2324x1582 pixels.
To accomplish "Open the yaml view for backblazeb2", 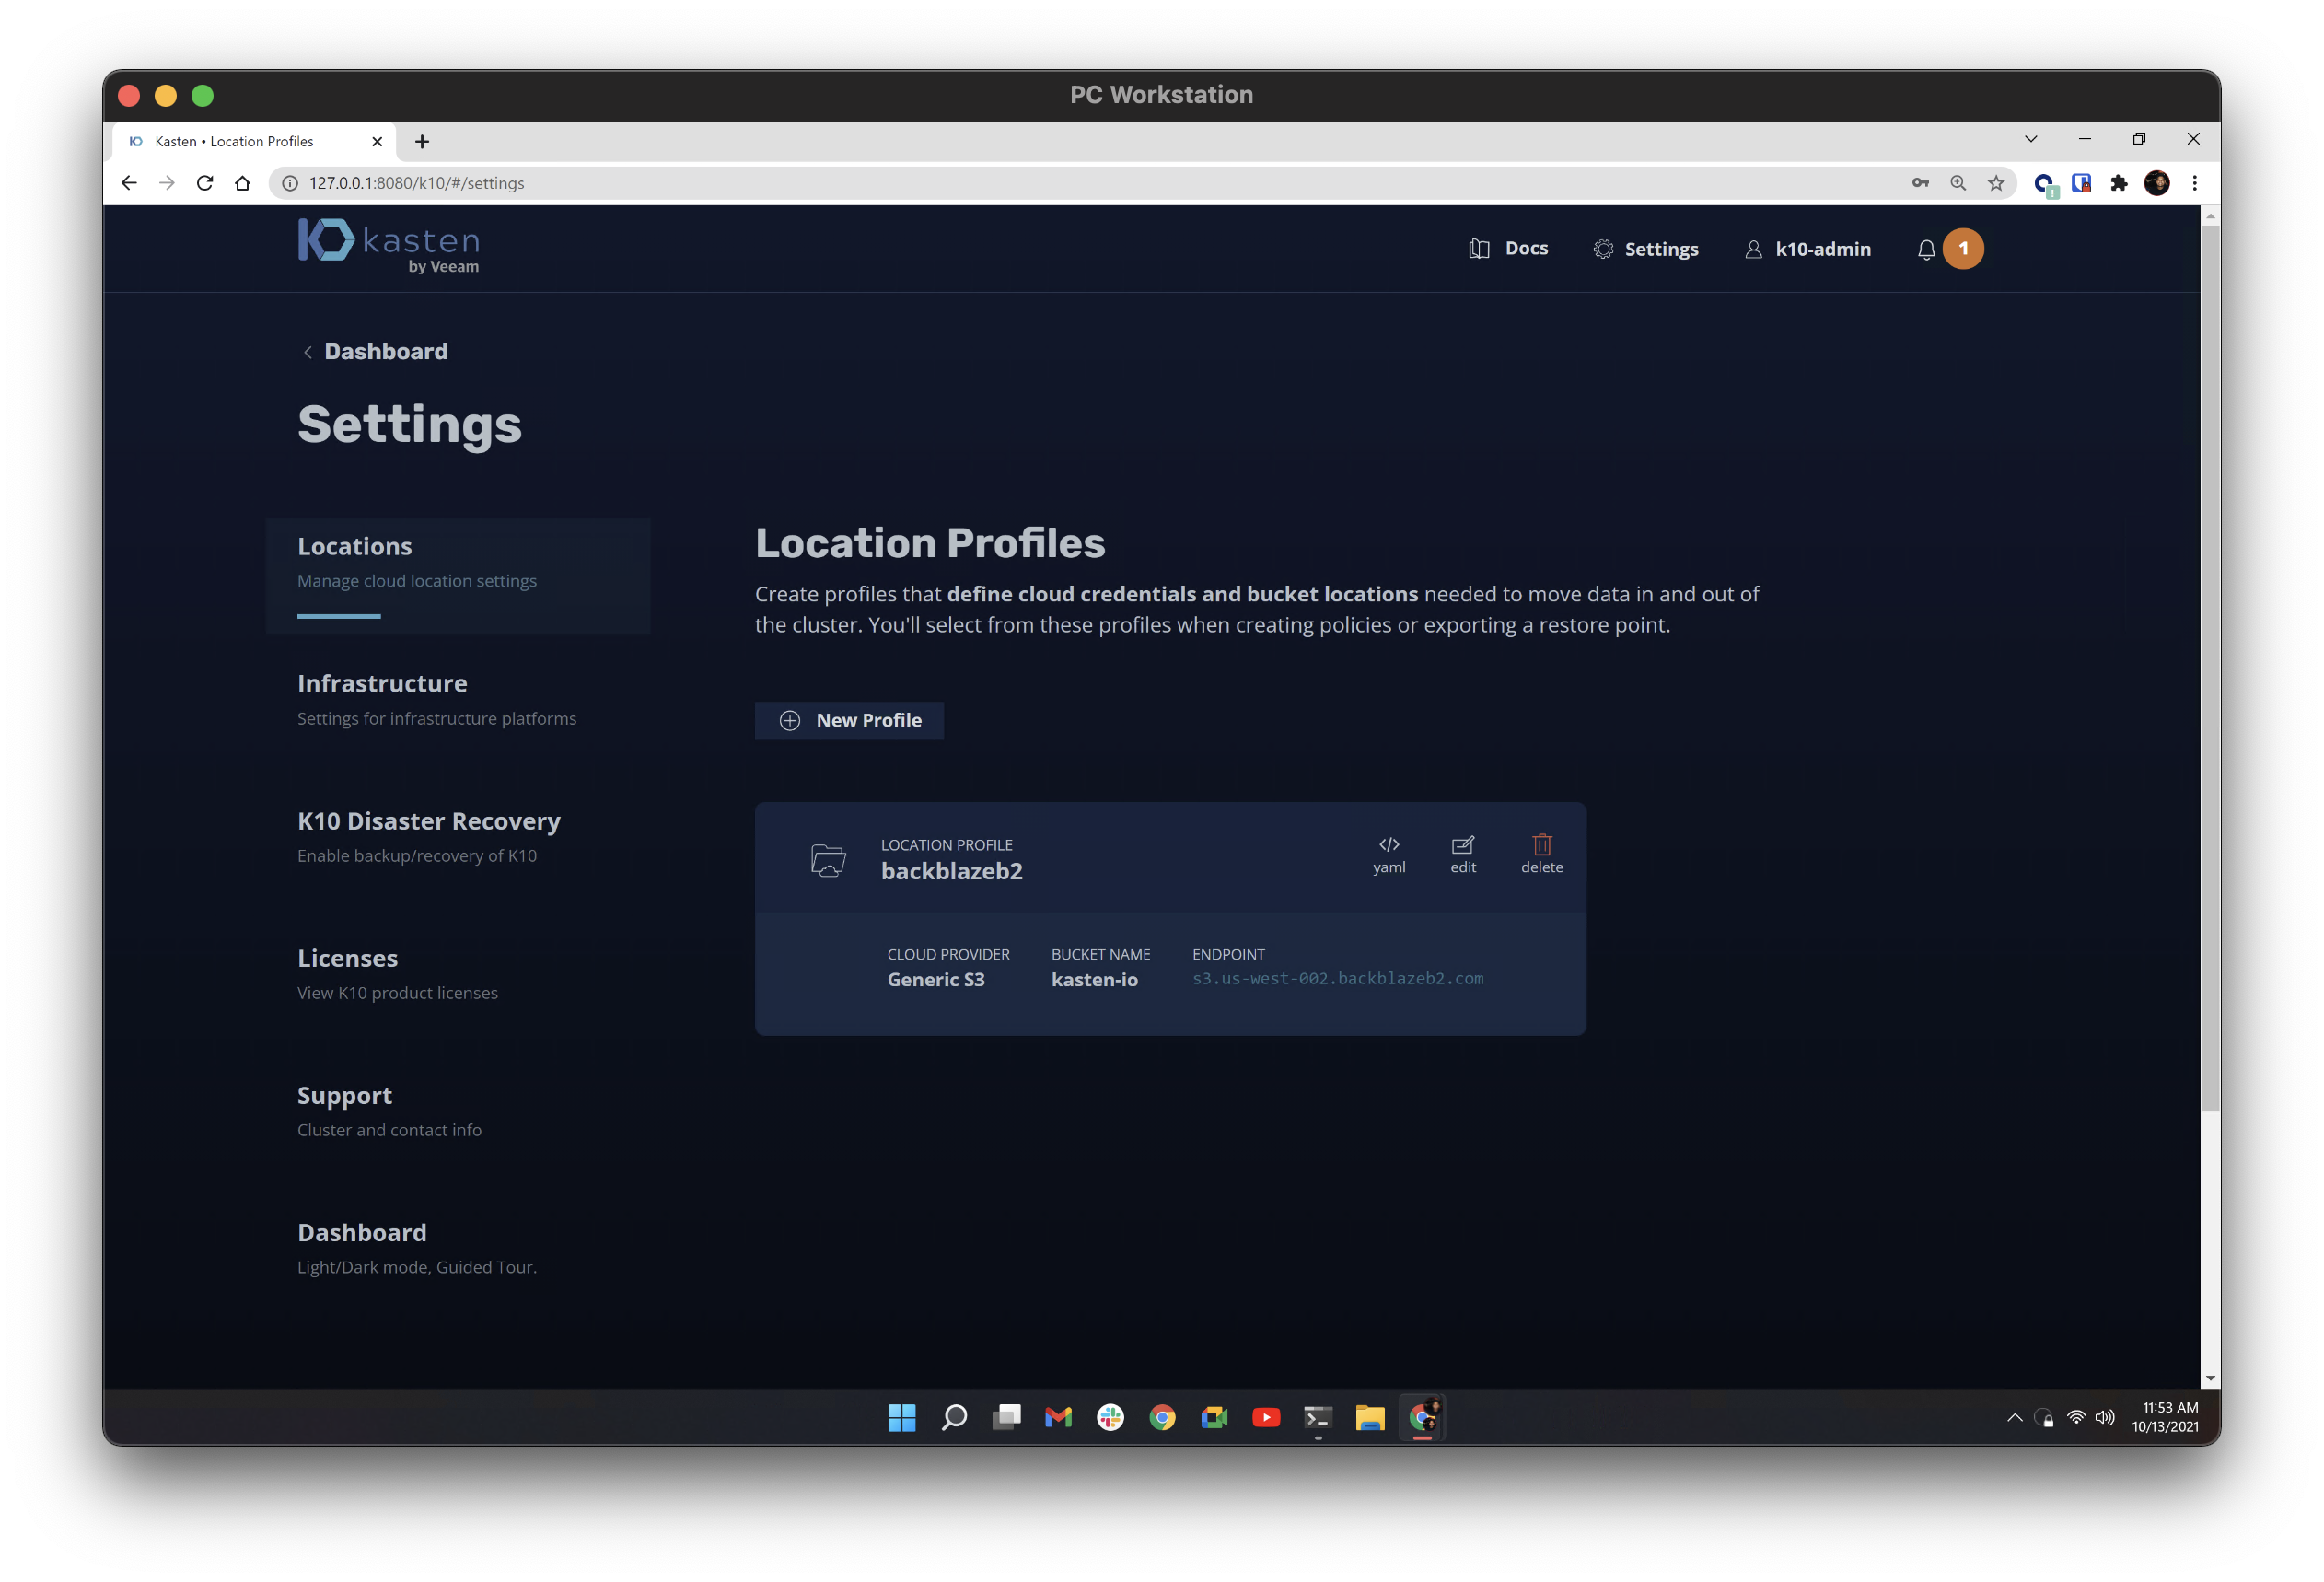I will 1389,855.
